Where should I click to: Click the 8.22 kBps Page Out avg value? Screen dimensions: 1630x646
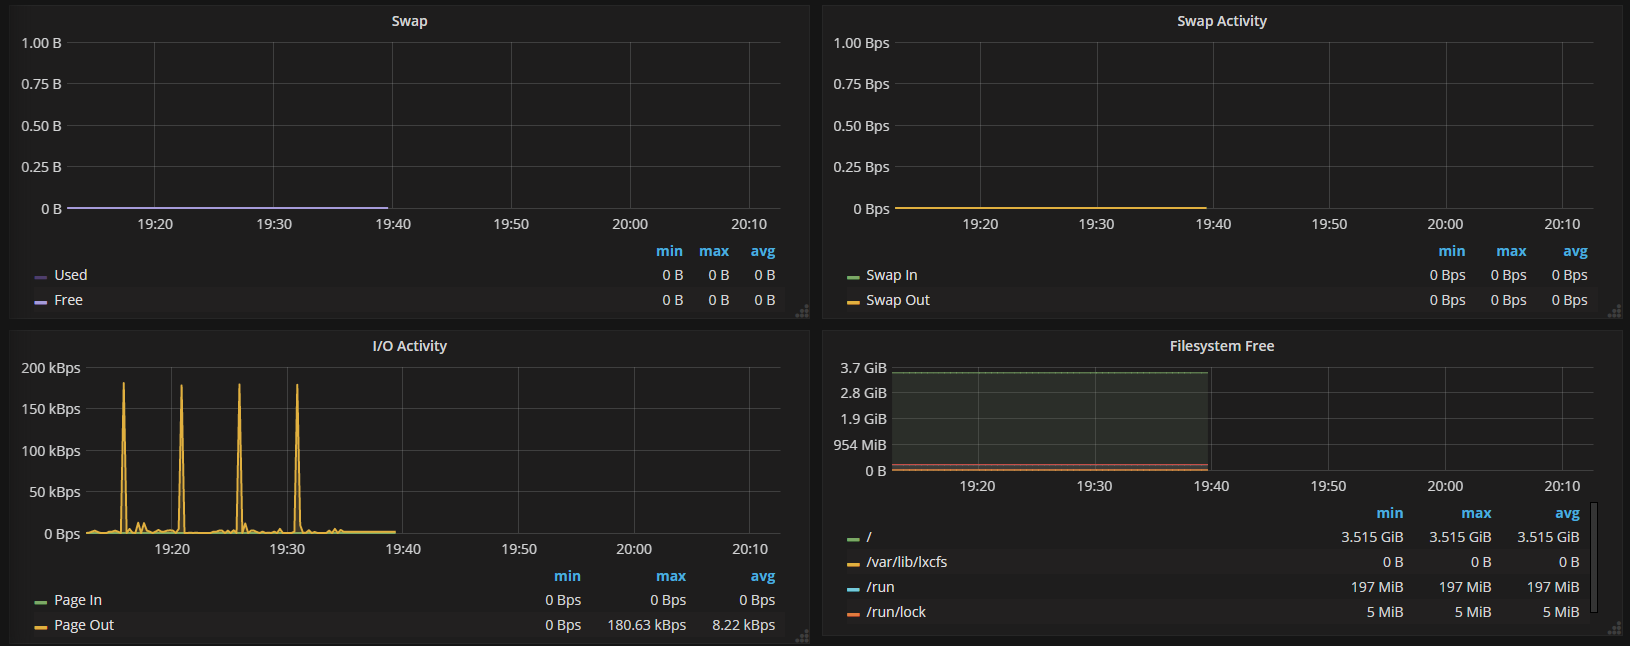(x=743, y=625)
